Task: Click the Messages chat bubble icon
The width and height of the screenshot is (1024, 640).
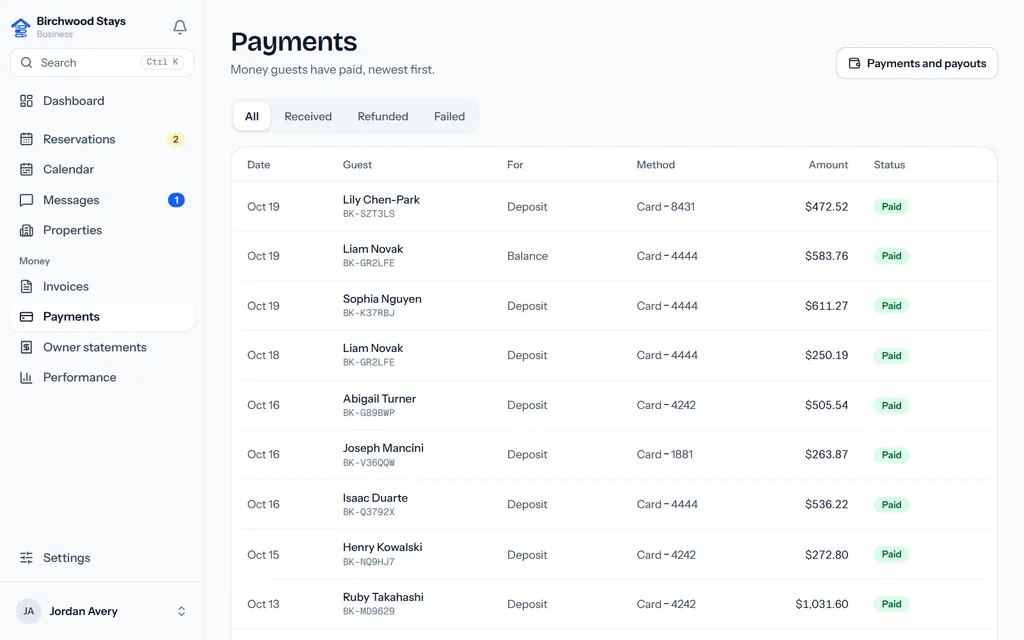Action: coord(26,200)
